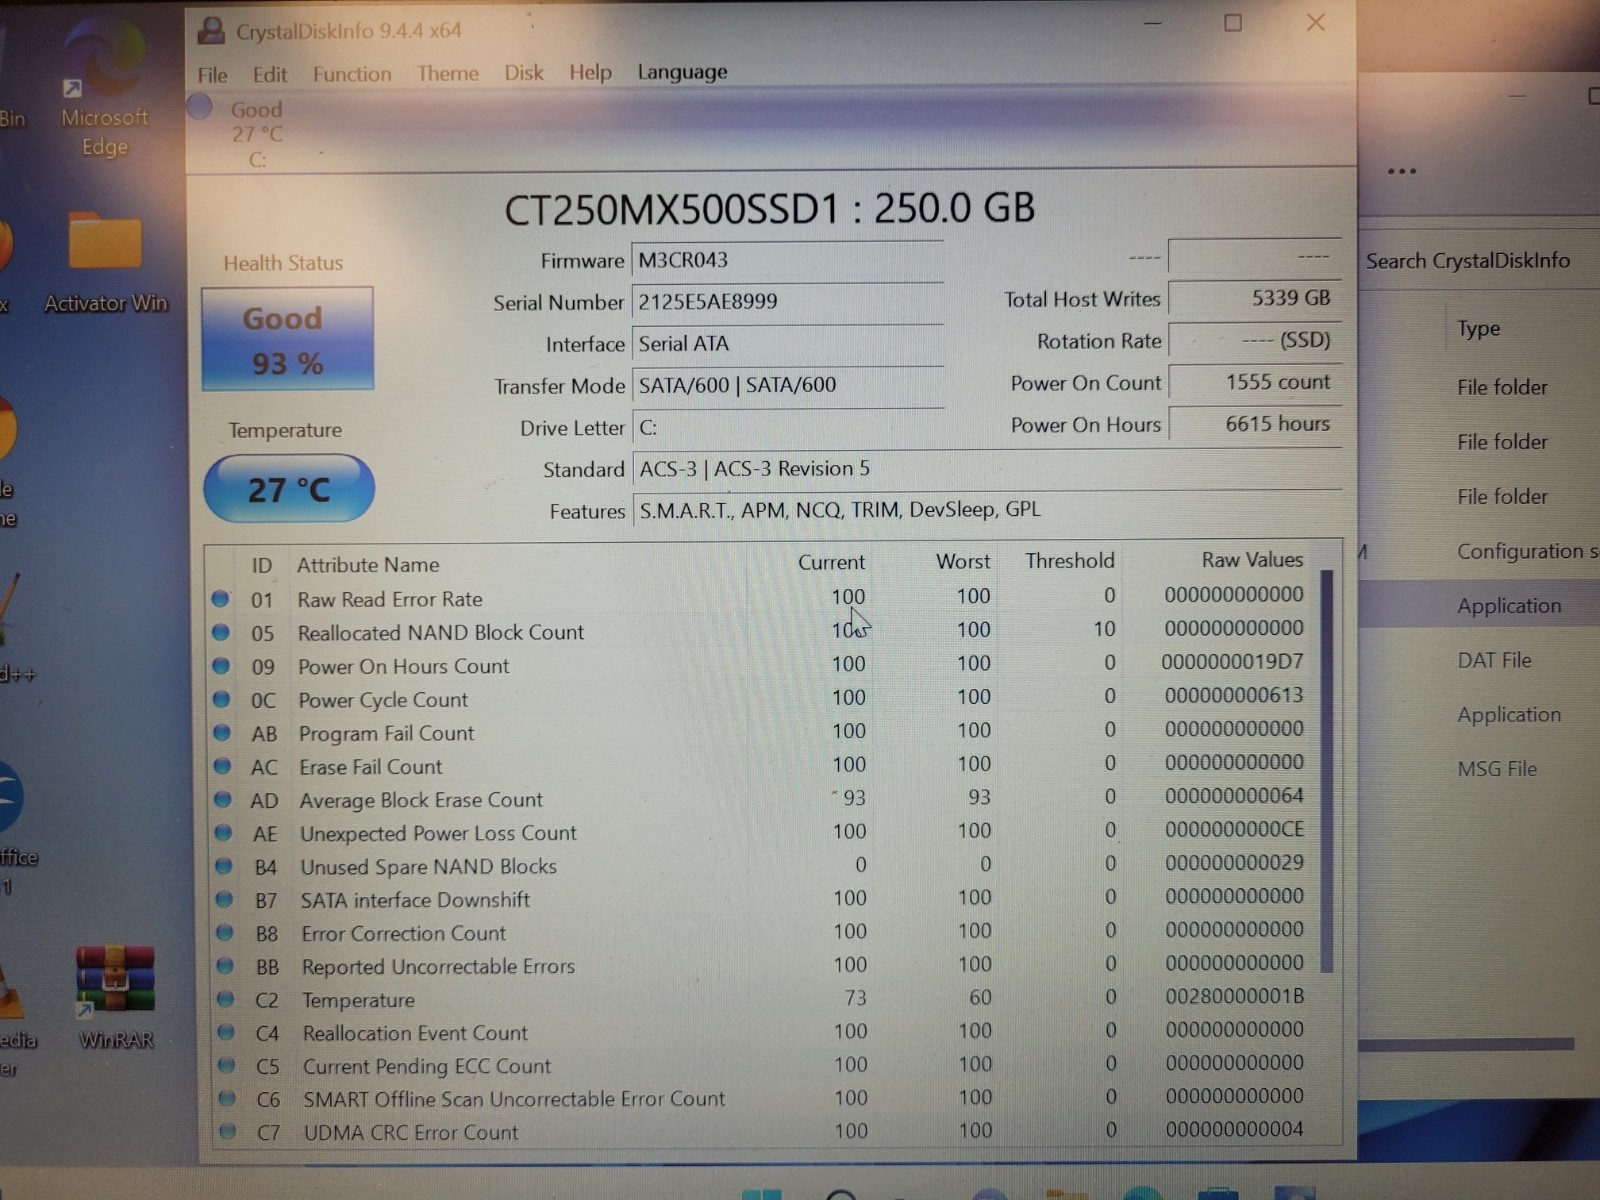Click the status dot for Power Cycle Count

click(x=222, y=699)
